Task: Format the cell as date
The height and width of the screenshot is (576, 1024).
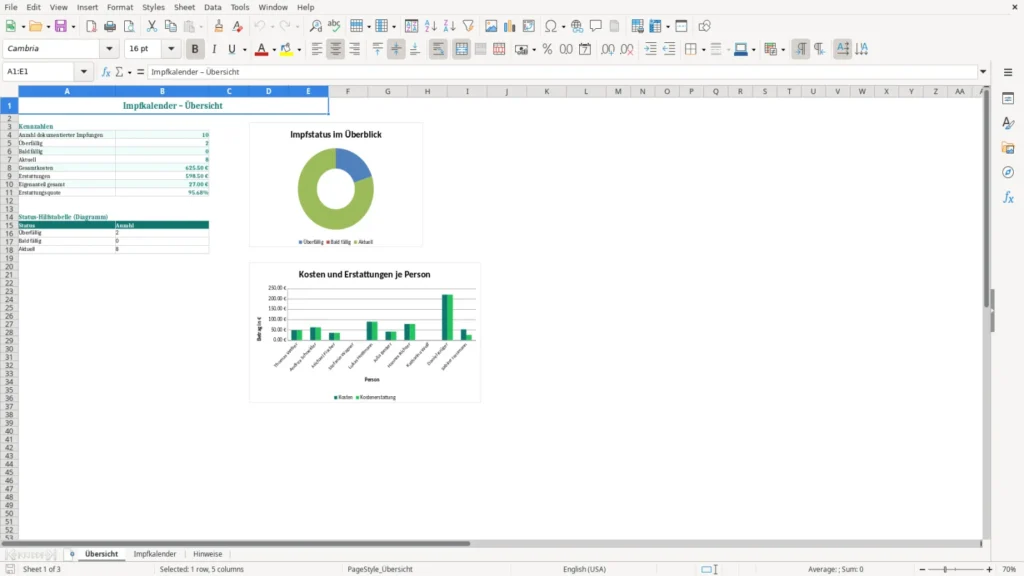Action: click(585, 49)
